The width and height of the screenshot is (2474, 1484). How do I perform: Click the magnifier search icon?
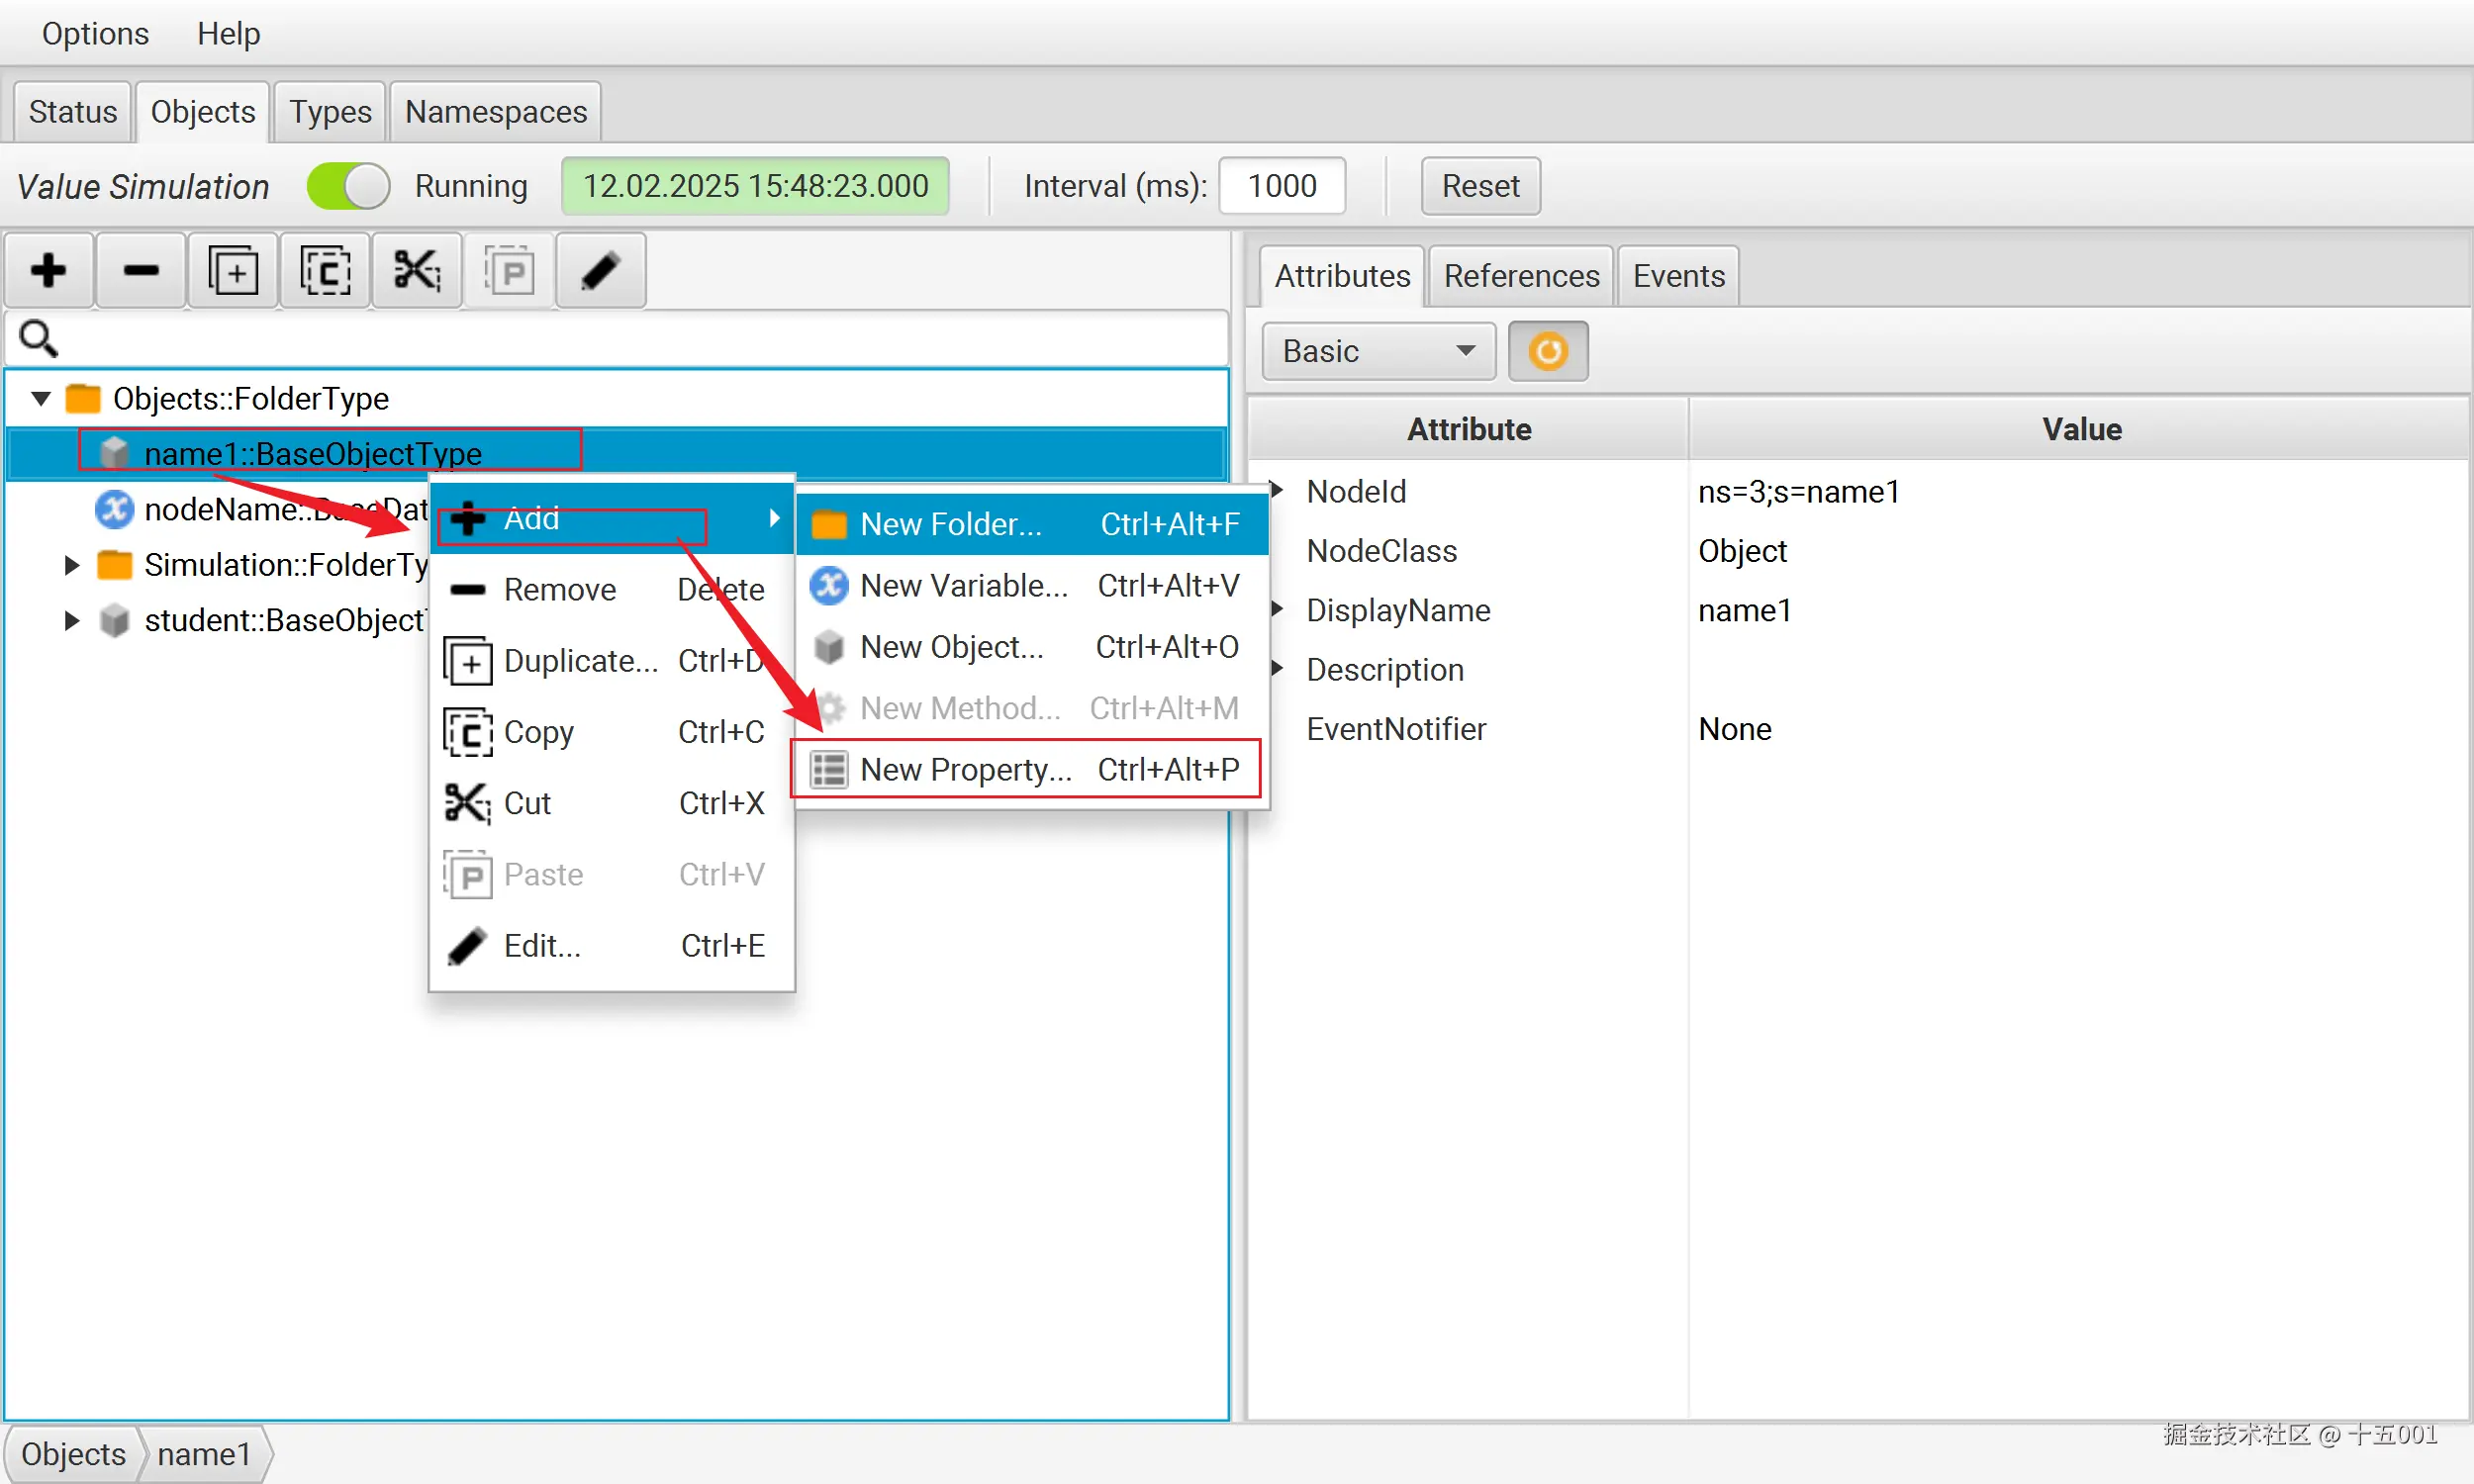coord(38,339)
